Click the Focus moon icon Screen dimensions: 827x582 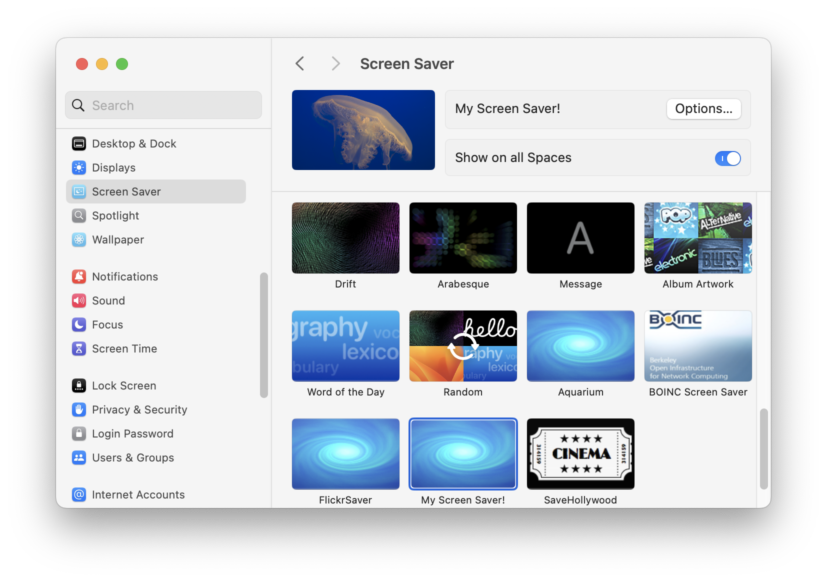tap(79, 324)
